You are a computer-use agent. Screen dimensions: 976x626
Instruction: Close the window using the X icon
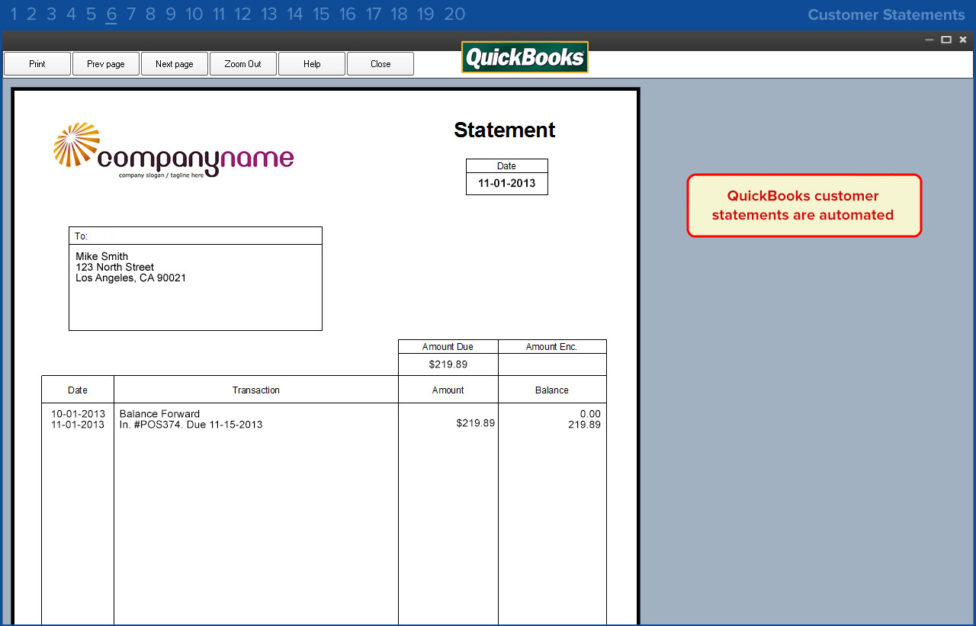point(962,40)
